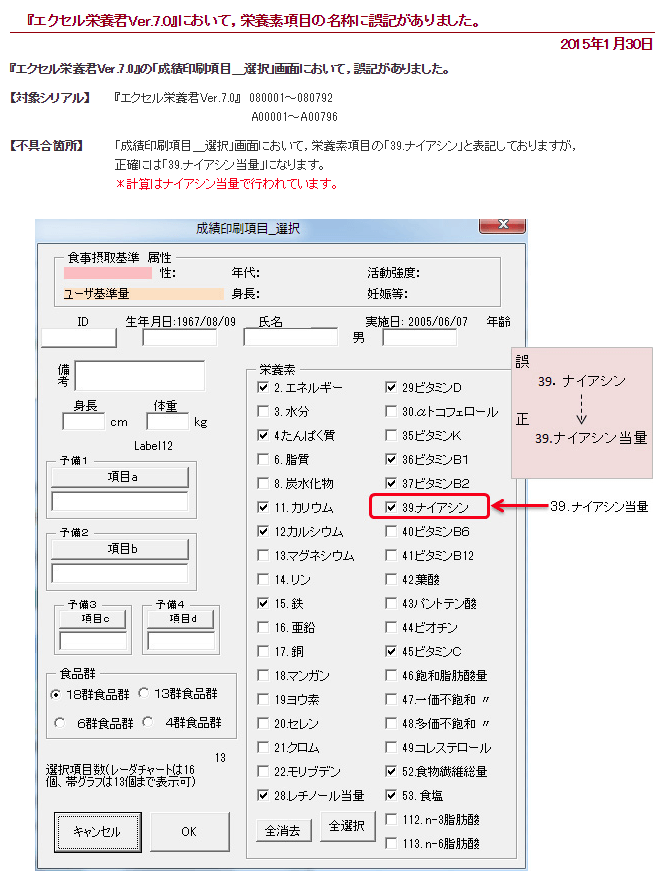
Task: Enable 13.マグネシウム checkbox
Action: 262,556
